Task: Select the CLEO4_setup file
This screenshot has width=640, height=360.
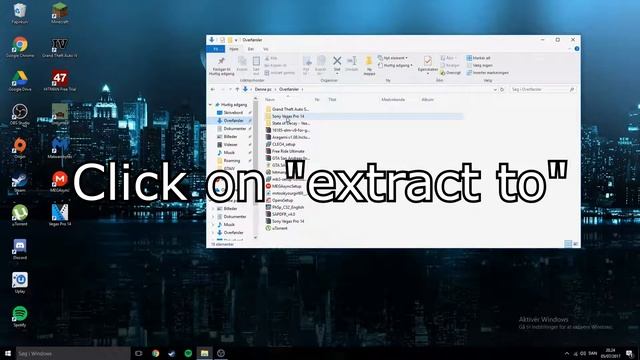Action: click(x=280, y=144)
